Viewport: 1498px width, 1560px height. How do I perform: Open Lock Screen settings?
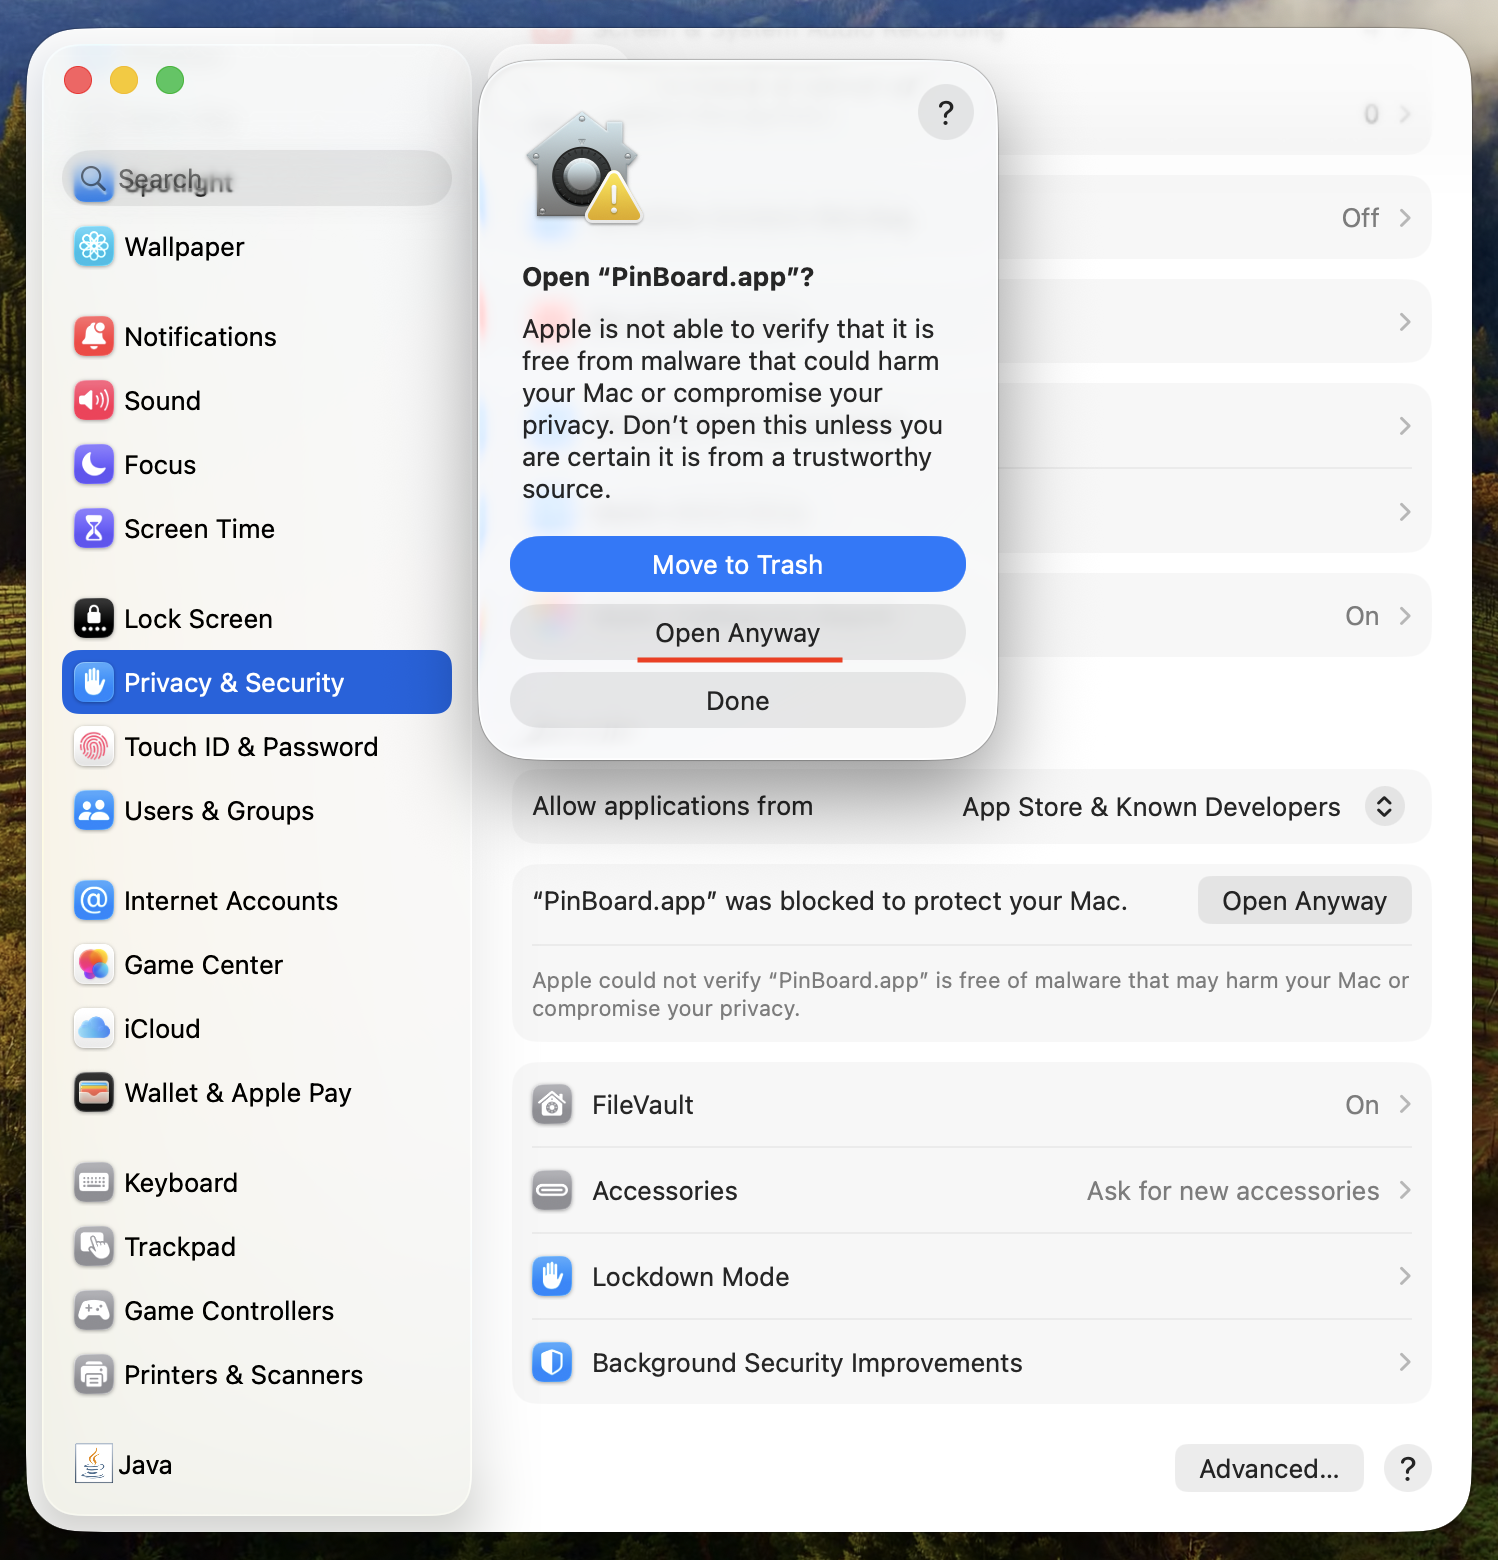[x=198, y=618]
